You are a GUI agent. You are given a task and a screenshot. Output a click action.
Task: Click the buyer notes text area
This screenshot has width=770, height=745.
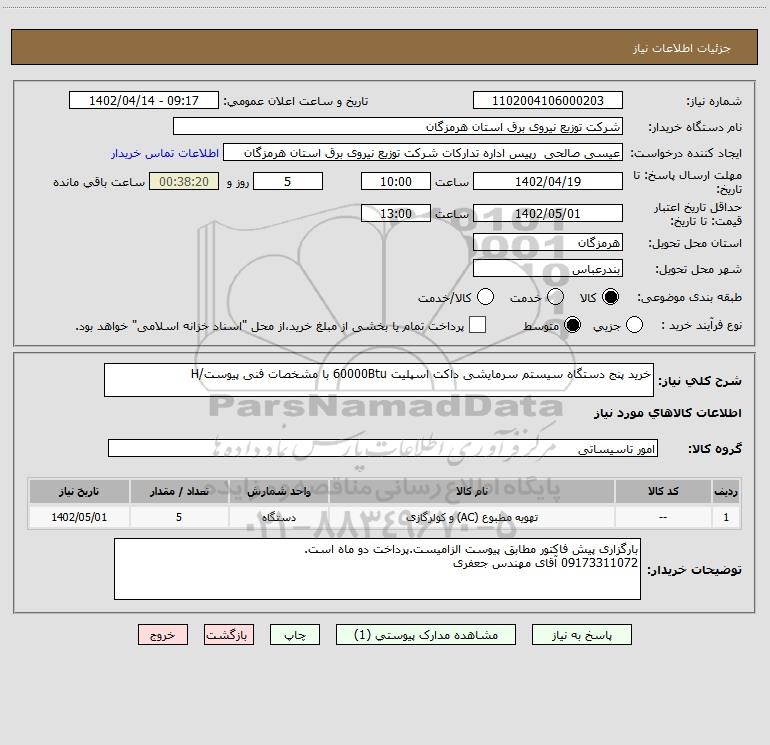click(x=377, y=569)
